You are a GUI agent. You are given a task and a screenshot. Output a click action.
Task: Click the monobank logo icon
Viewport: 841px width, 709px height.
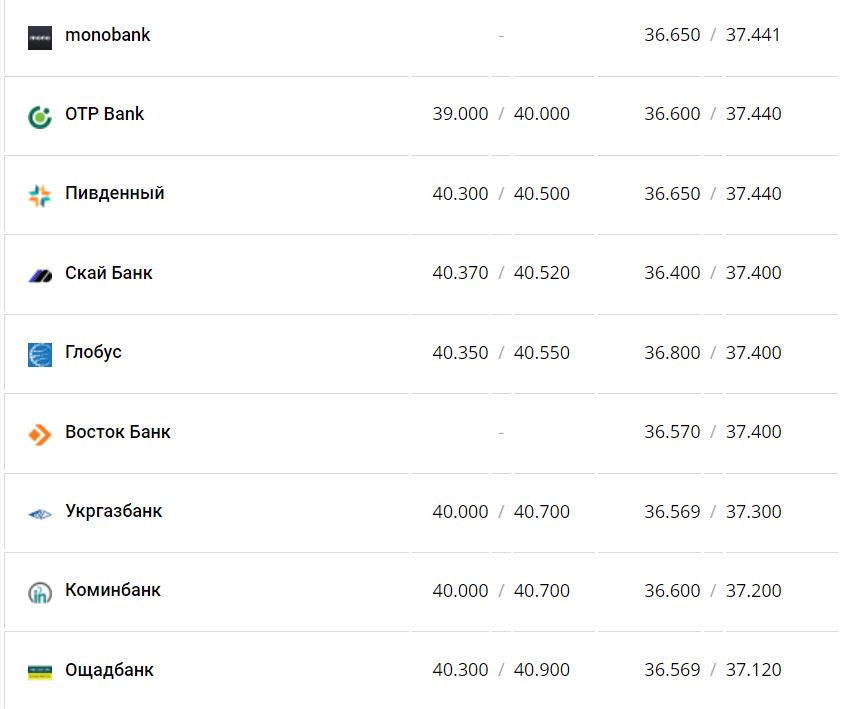(40, 37)
